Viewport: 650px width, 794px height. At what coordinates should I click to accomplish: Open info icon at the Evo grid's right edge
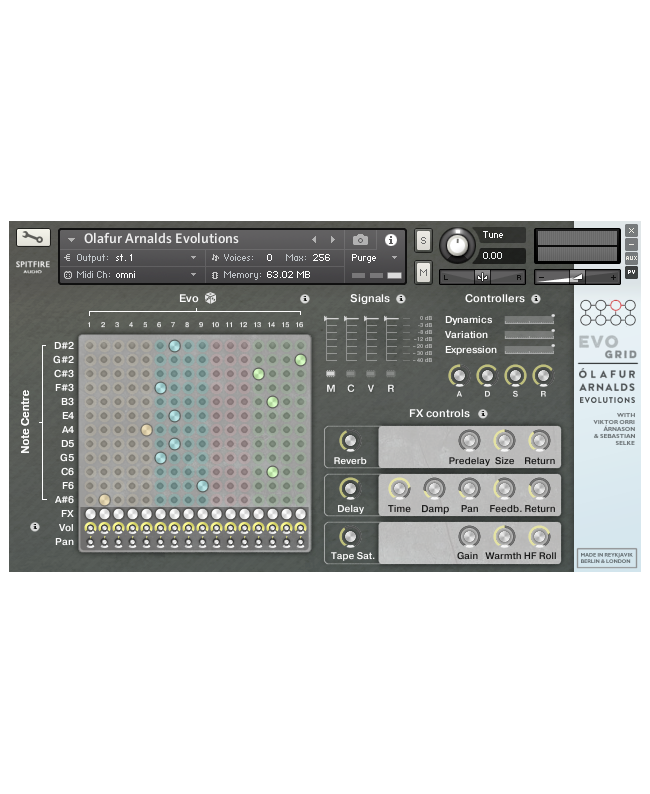tap(304, 299)
